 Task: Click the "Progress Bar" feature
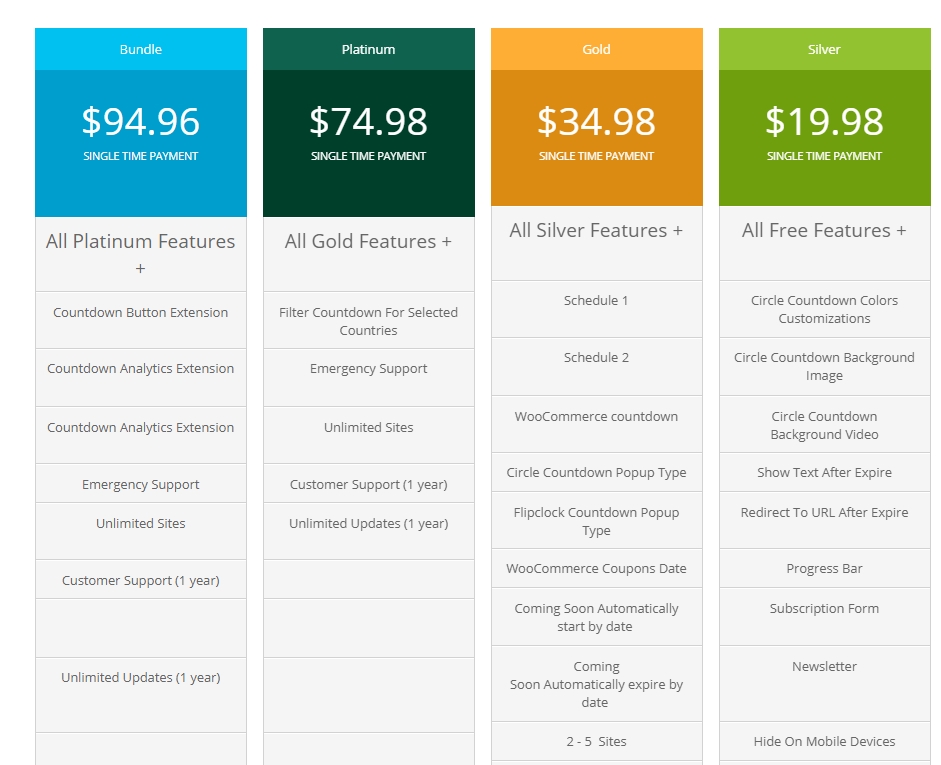pos(825,568)
